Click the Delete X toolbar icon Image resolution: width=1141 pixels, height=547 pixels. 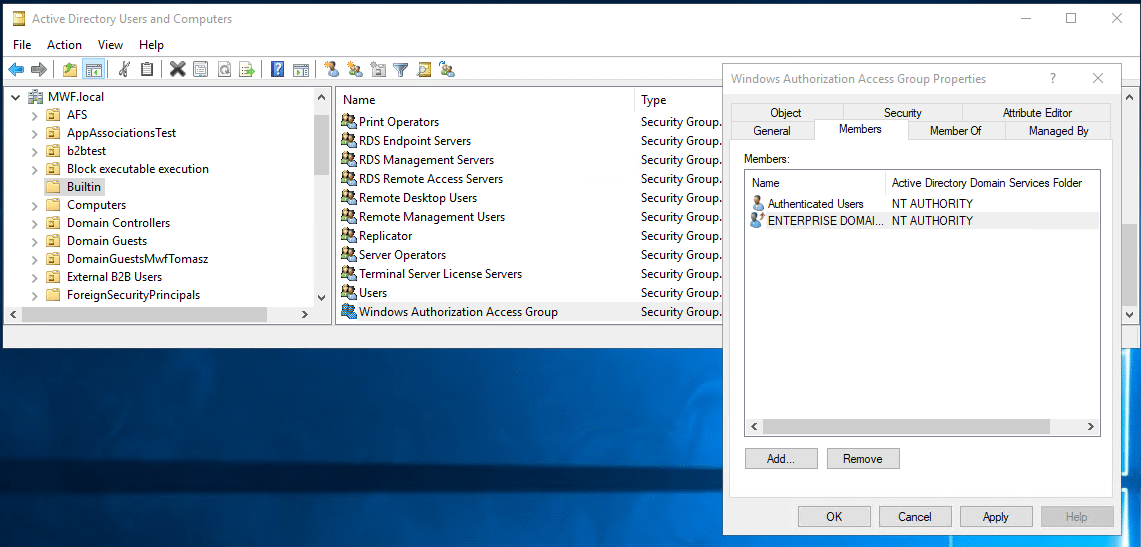point(177,69)
